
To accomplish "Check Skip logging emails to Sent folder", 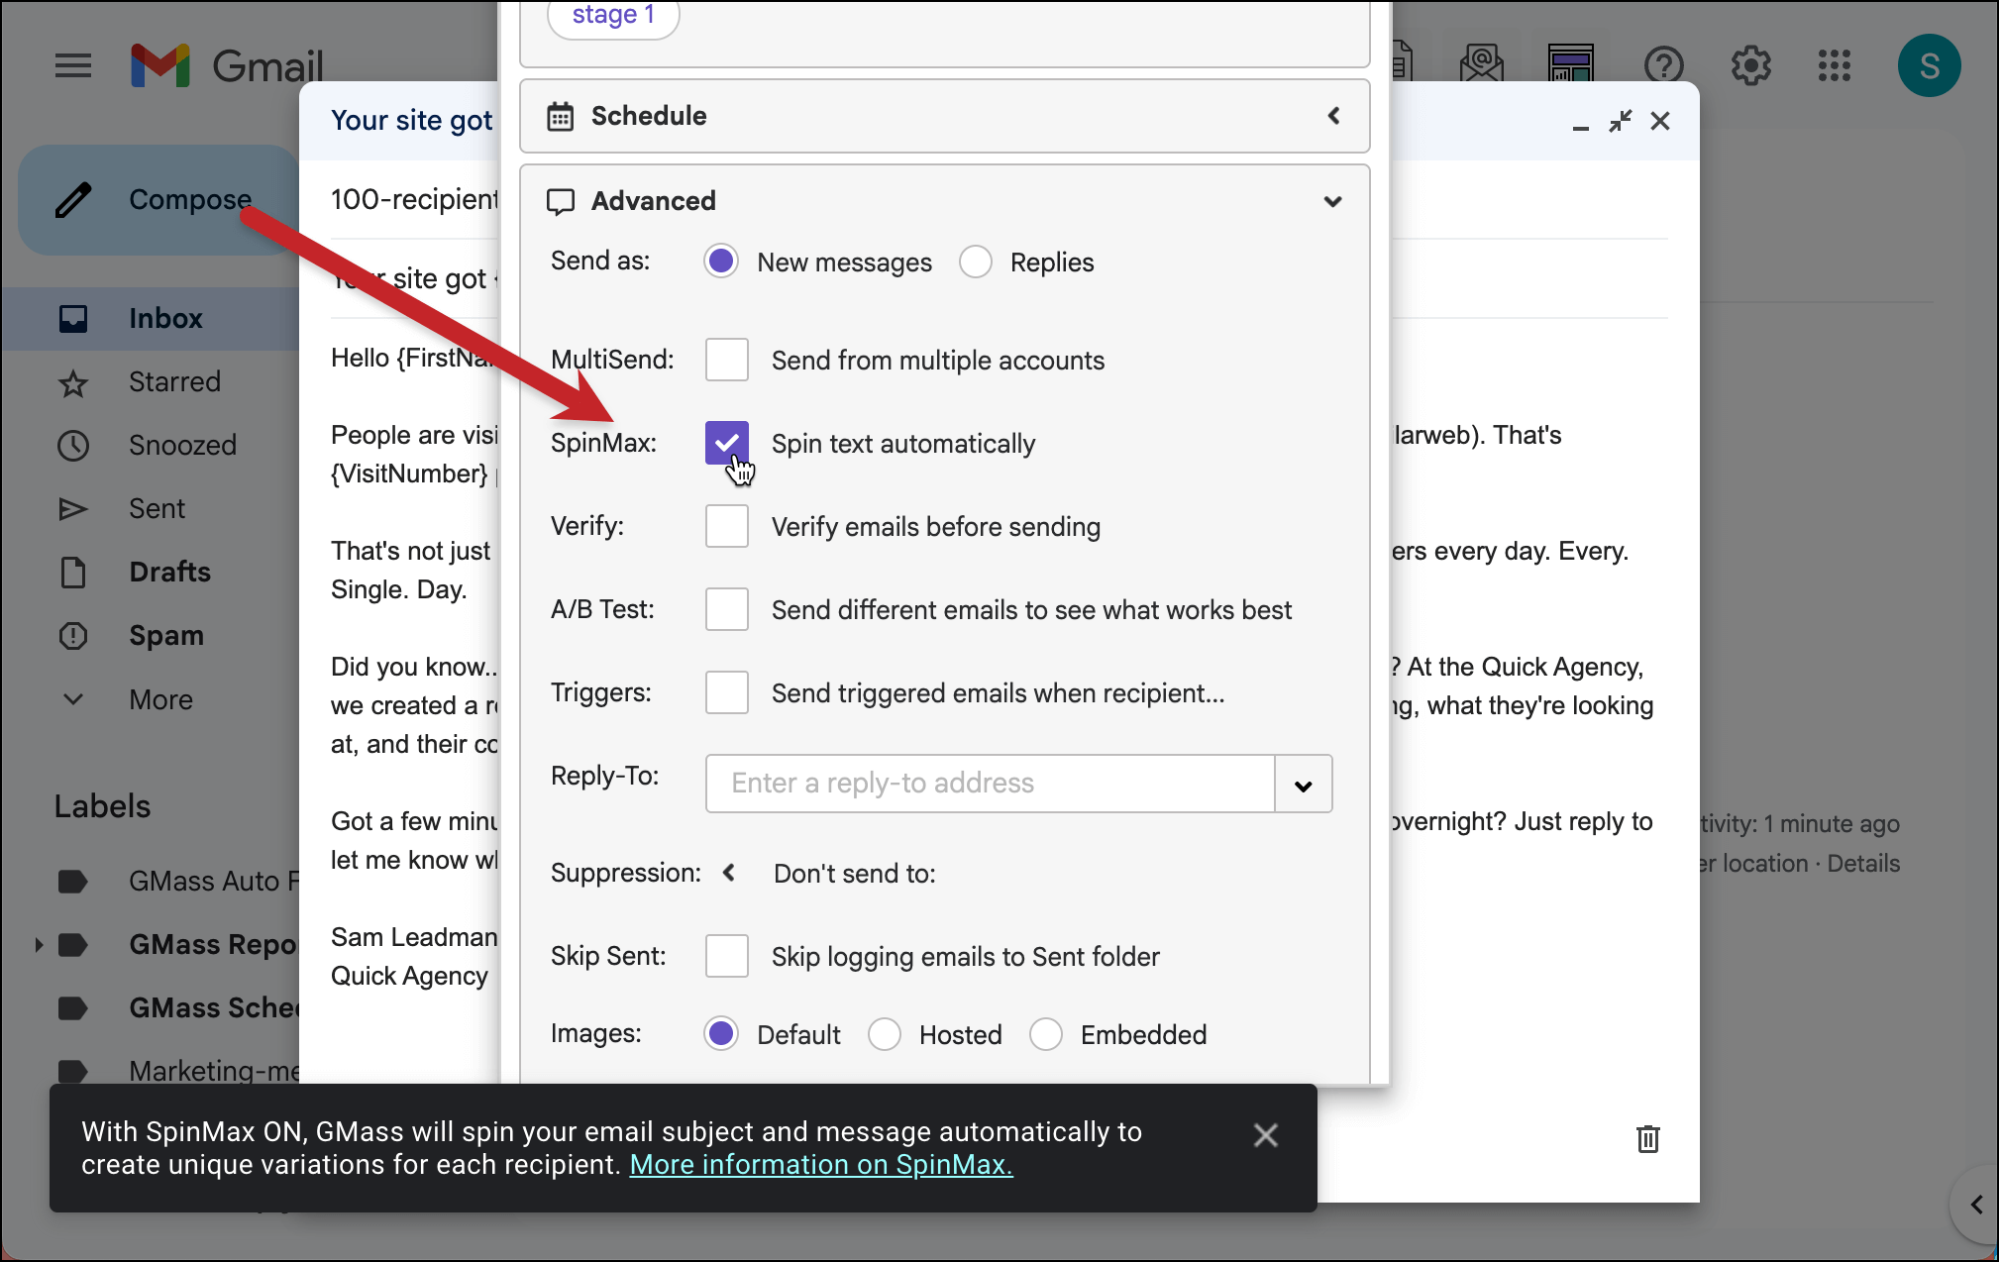I will tap(726, 956).
